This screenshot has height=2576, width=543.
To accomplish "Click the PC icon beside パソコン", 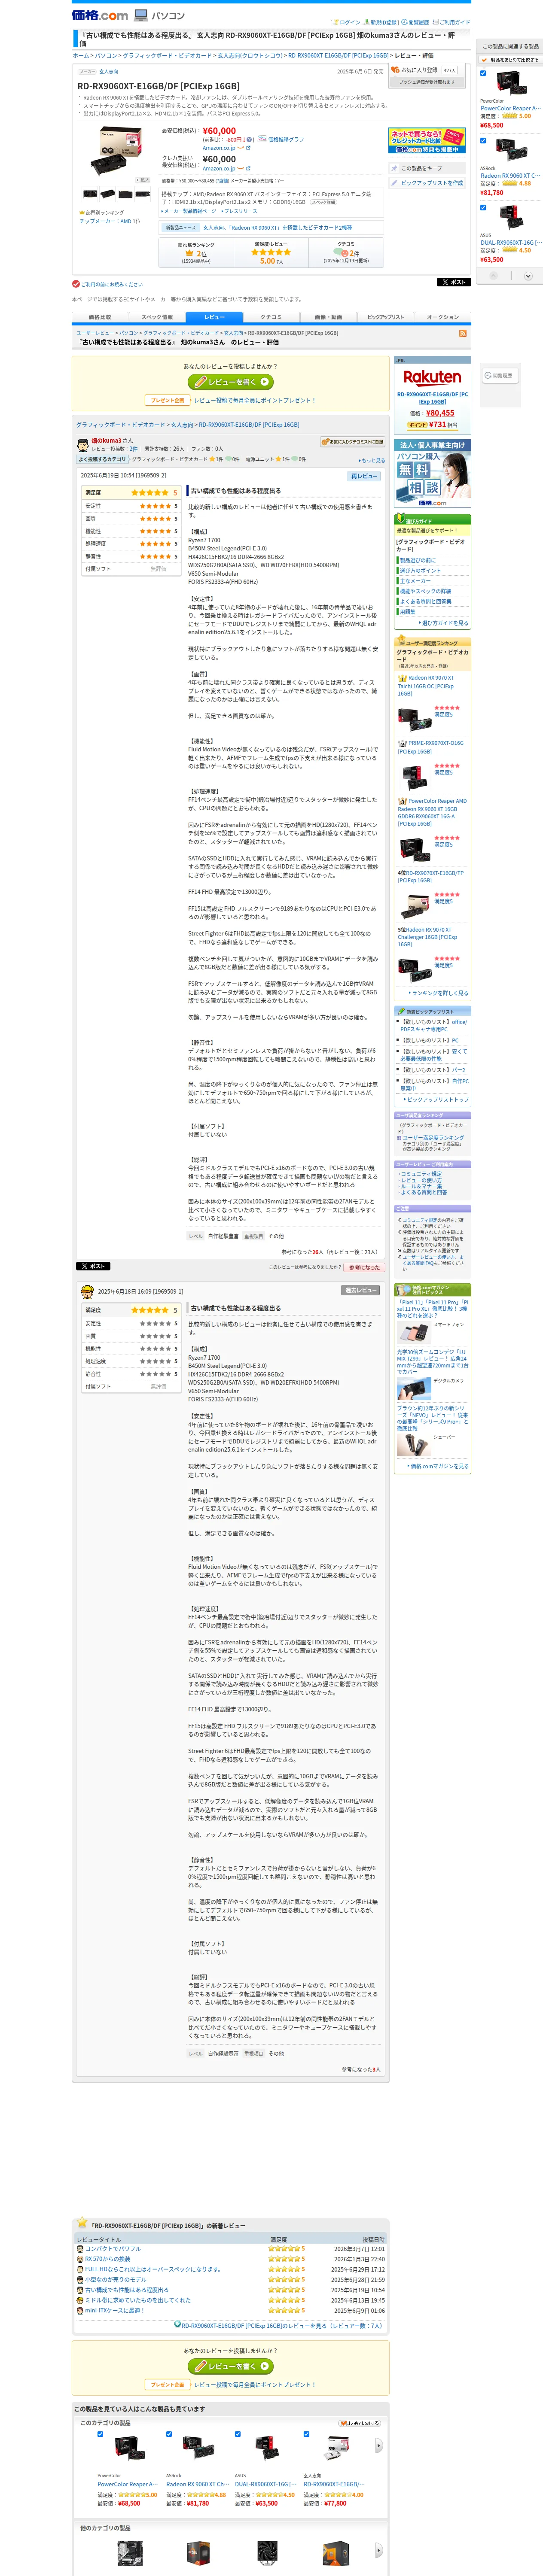I will point(141,15).
